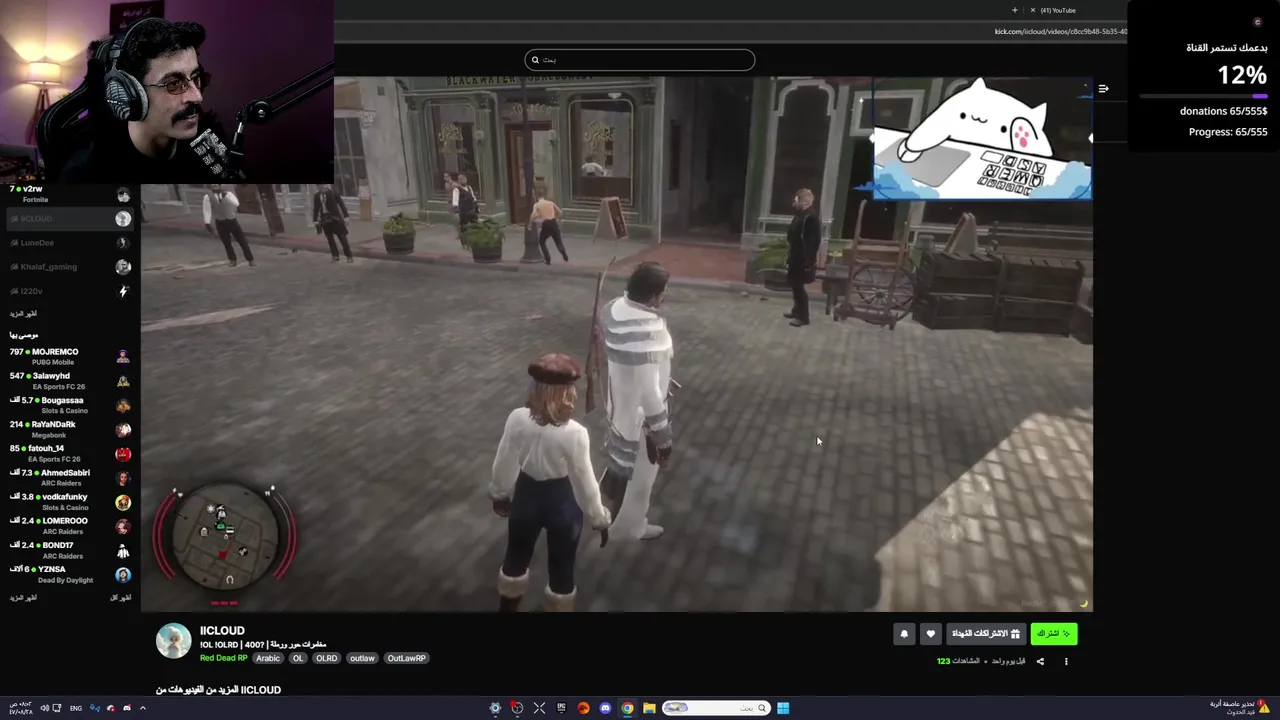Open MOJREMCO PUBG Mobile channel
The width and height of the screenshot is (1280, 720).
click(x=70, y=356)
